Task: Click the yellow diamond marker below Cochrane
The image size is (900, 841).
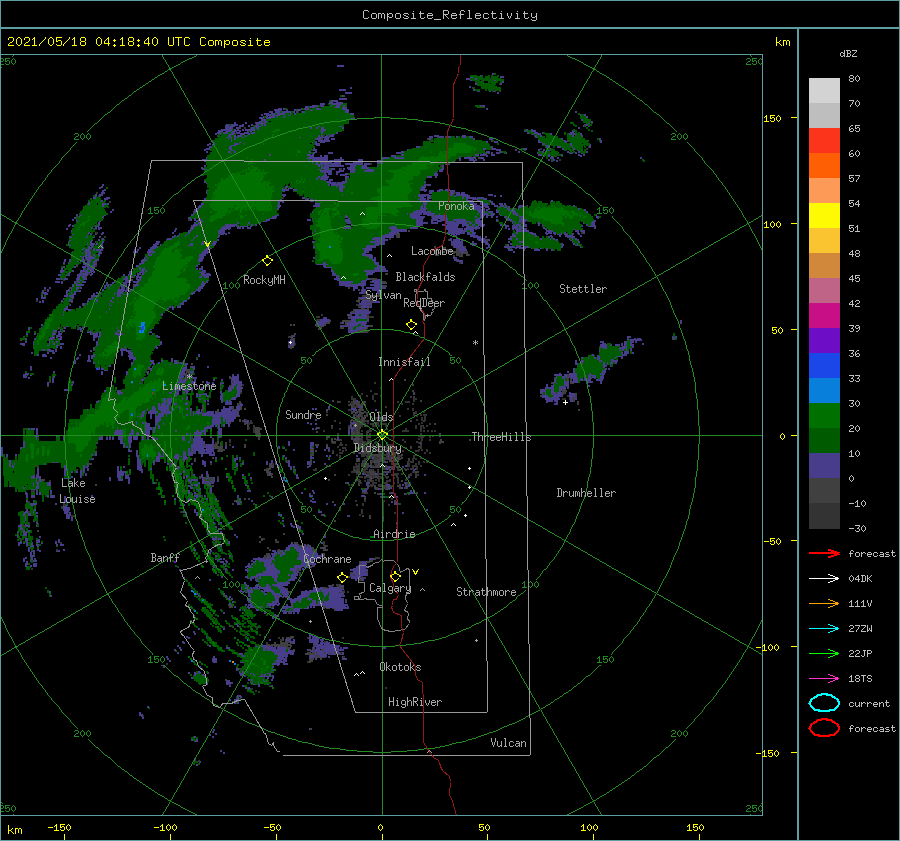Action: coord(342,578)
